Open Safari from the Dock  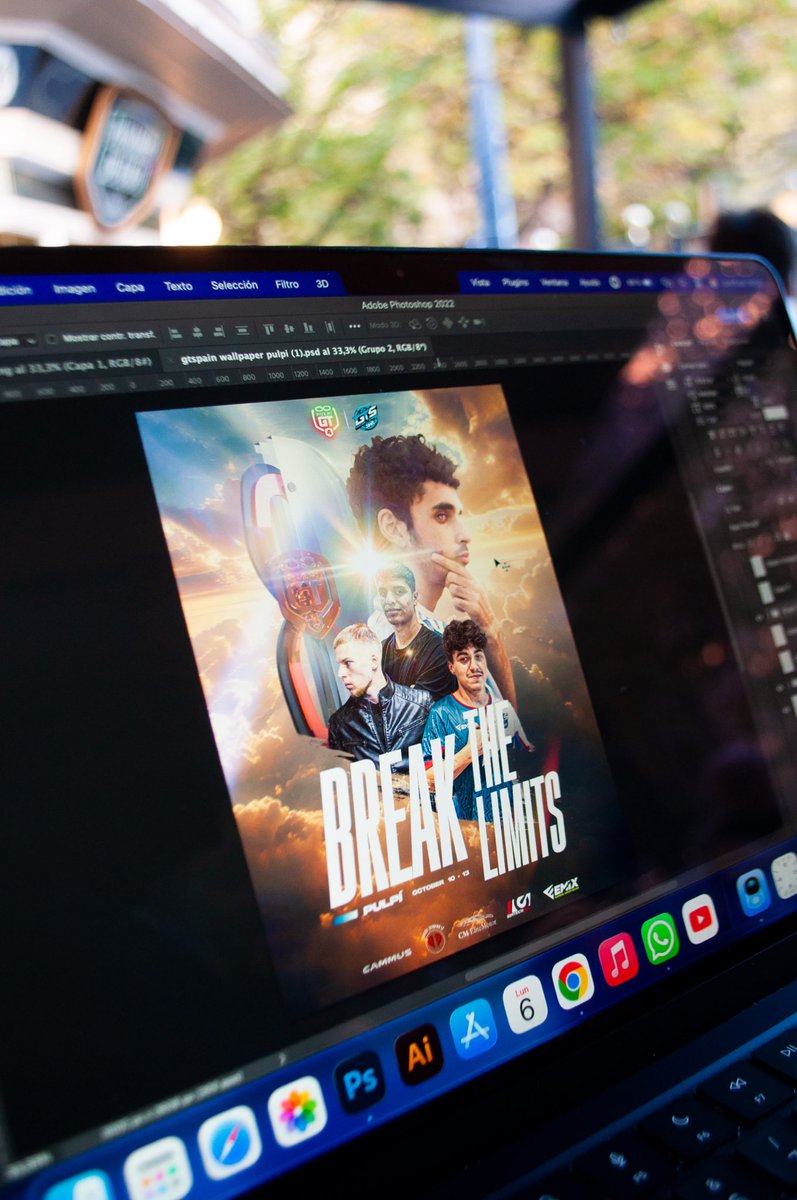click(x=229, y=1142)
